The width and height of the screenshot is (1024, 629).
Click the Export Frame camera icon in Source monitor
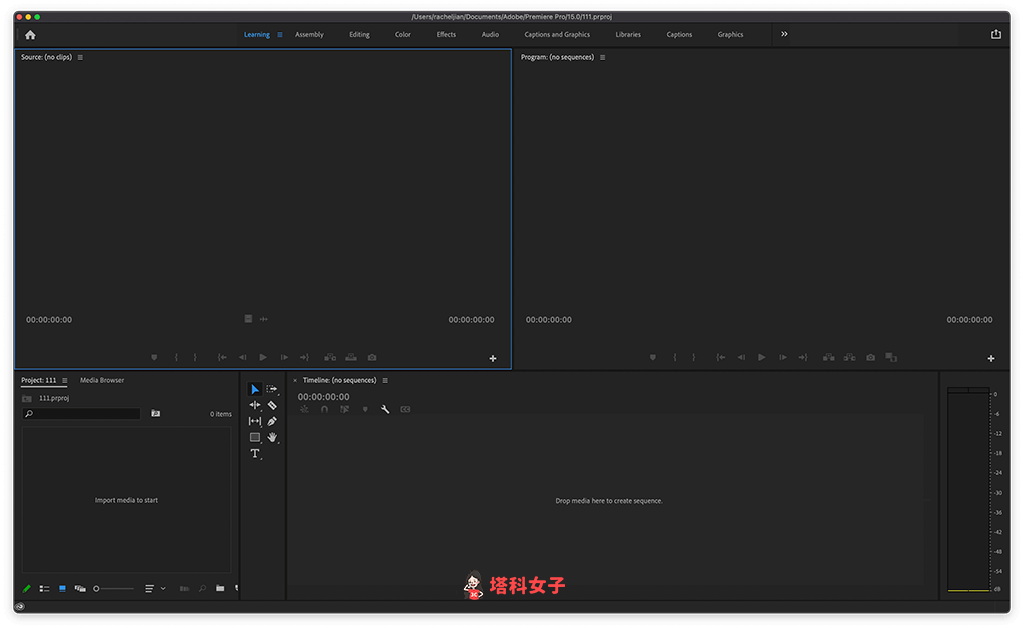(x=371, y=357)
